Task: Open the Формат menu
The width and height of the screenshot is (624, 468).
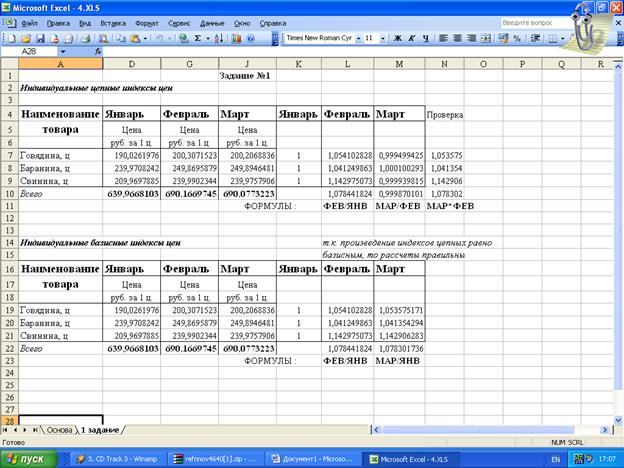Action: (145, 21)
